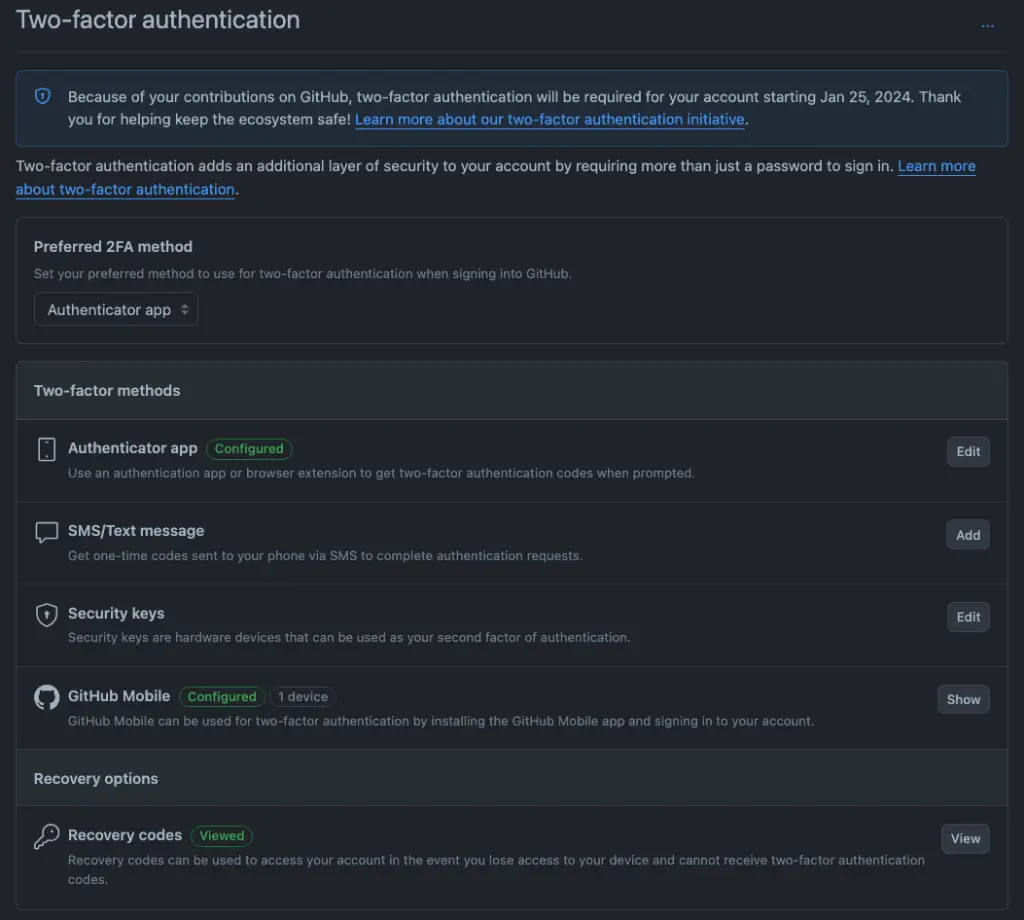Click the SMS/Text message title
The image size is (1024, 920).
[136, 531]
